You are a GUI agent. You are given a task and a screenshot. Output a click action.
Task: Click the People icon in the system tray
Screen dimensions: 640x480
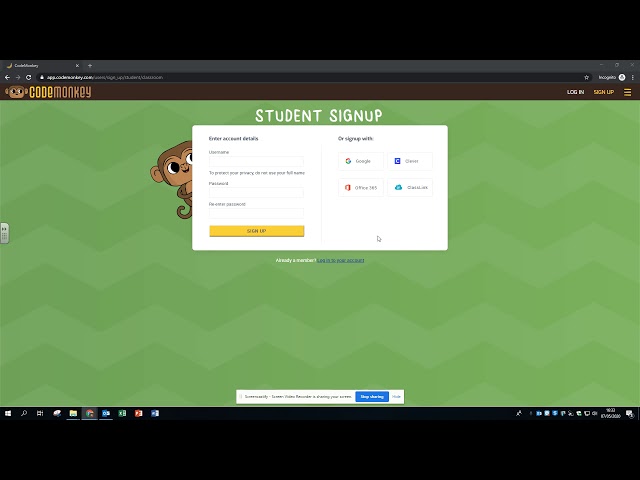tap(519, 413)
